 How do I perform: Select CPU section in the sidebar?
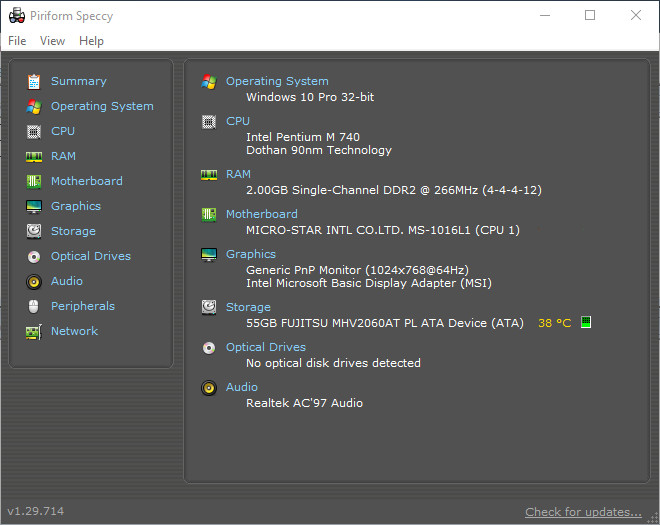point(63,131)
